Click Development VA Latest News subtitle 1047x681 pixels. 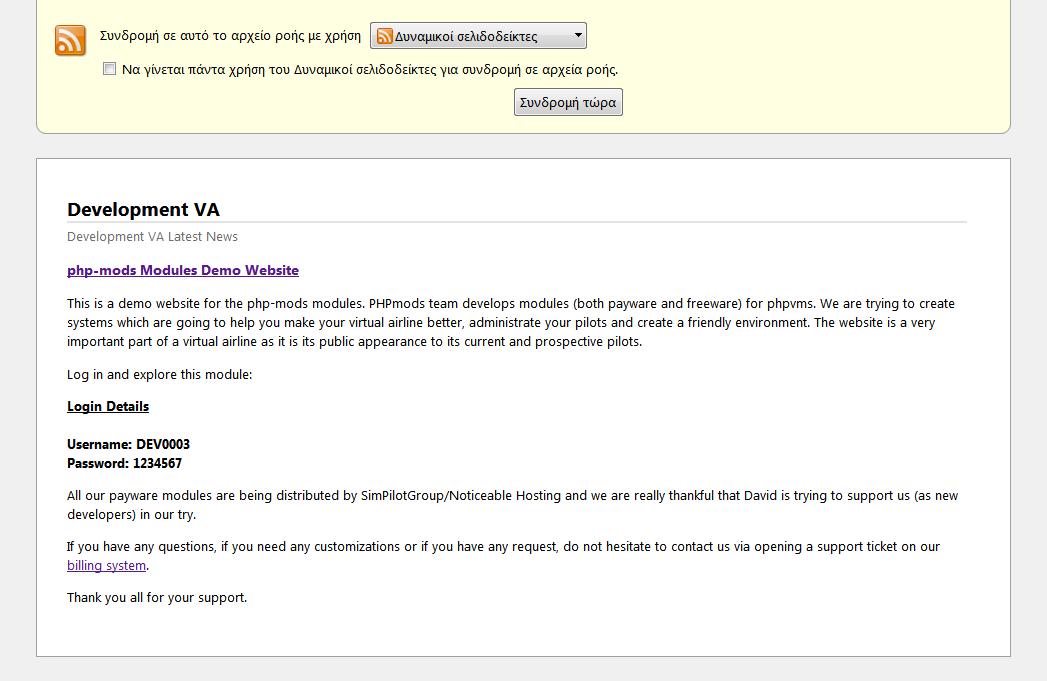[x=152, y=236]
